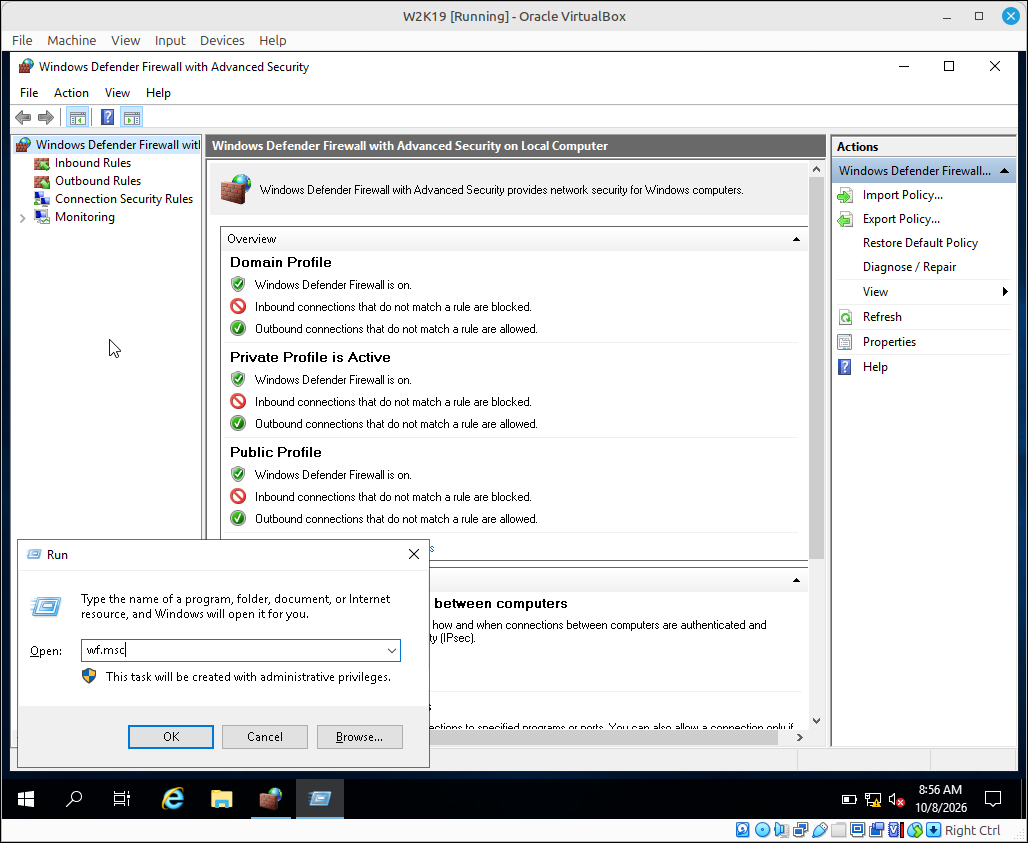This screenshot has height=843, width=1028.
Task: Click the Import Policy action
Action: point(902,195)
